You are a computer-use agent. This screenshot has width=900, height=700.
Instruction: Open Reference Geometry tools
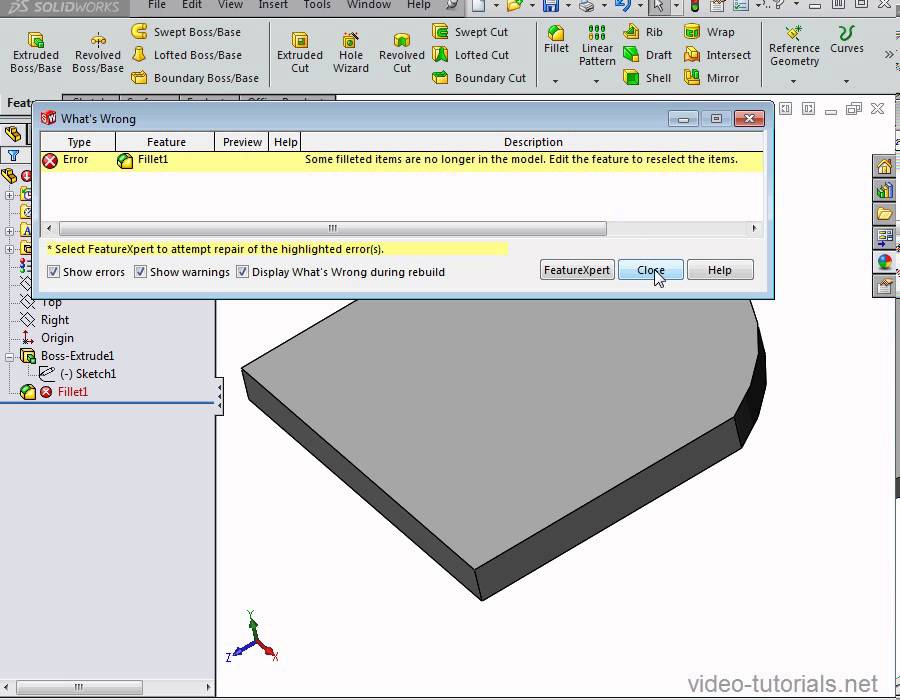pos(794,46)
